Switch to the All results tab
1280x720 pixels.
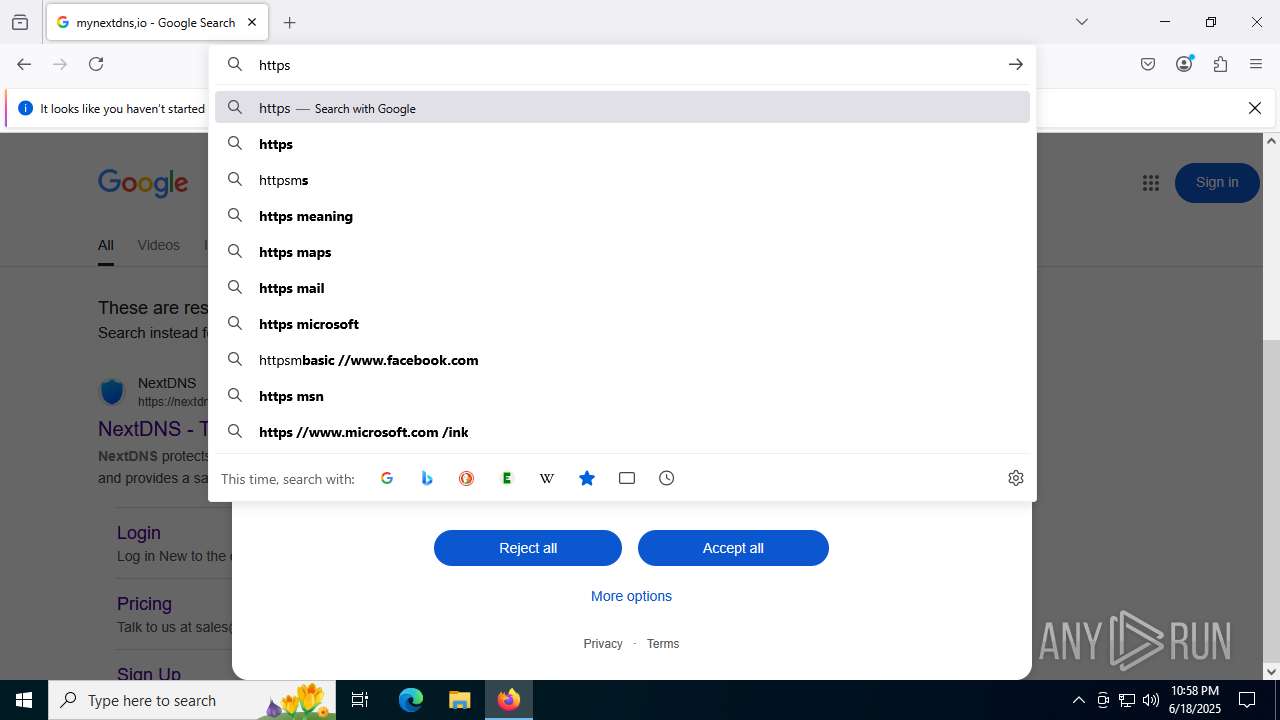[106, 246]
